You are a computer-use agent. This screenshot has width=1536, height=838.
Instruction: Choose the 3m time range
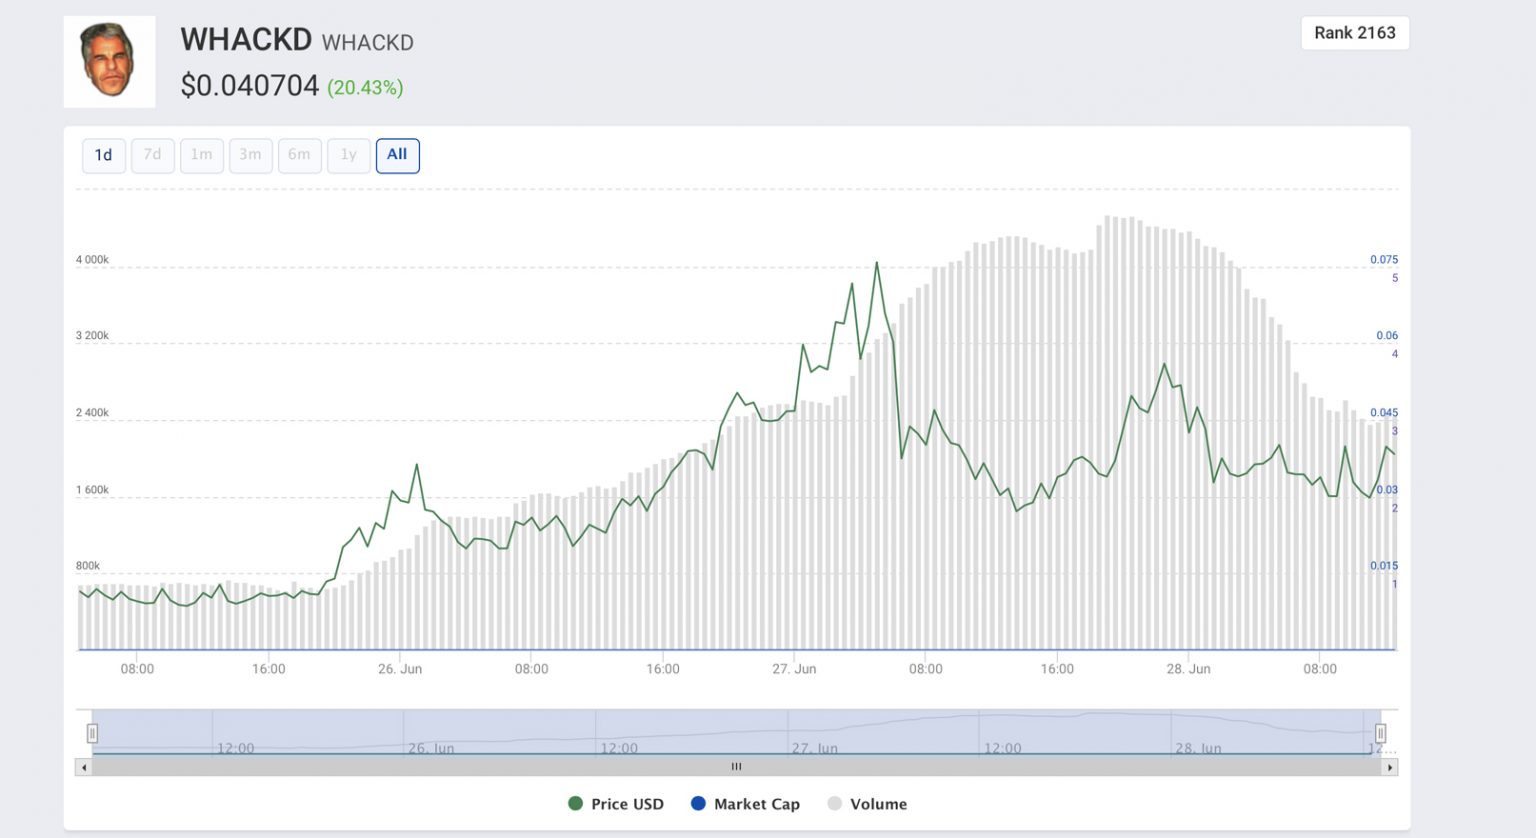click(250, 155)
